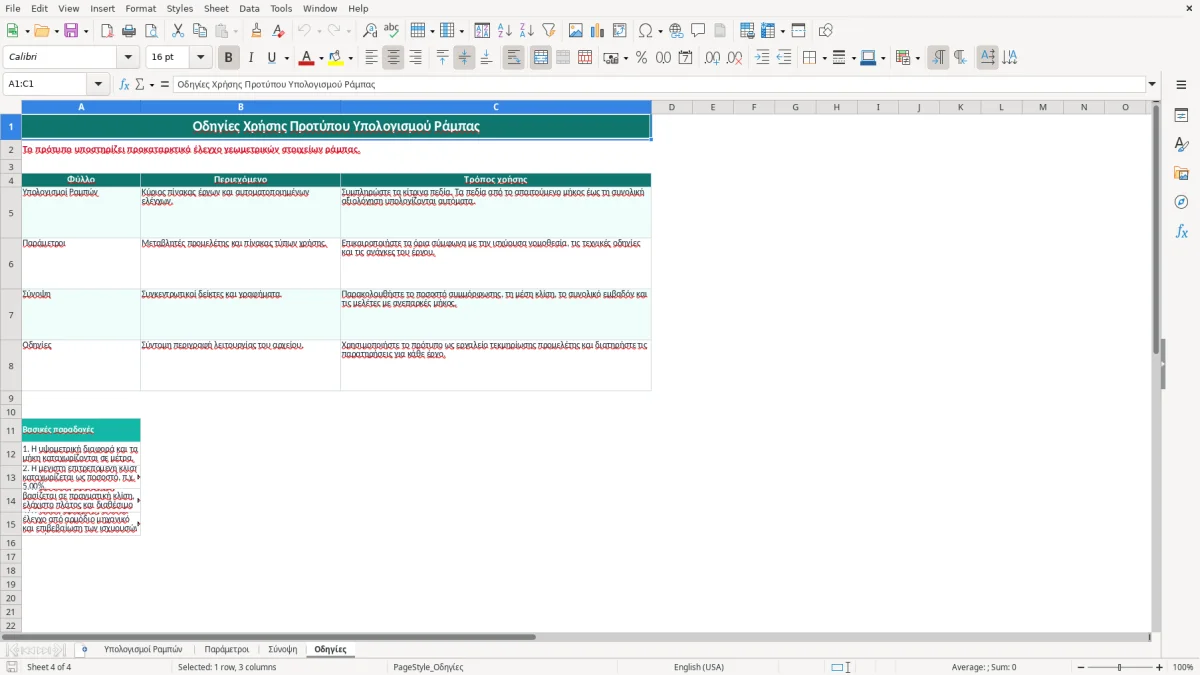Open the Font Name dropdown list
The width and height of the screenshot is (1200, 675).
pos(128,58)
